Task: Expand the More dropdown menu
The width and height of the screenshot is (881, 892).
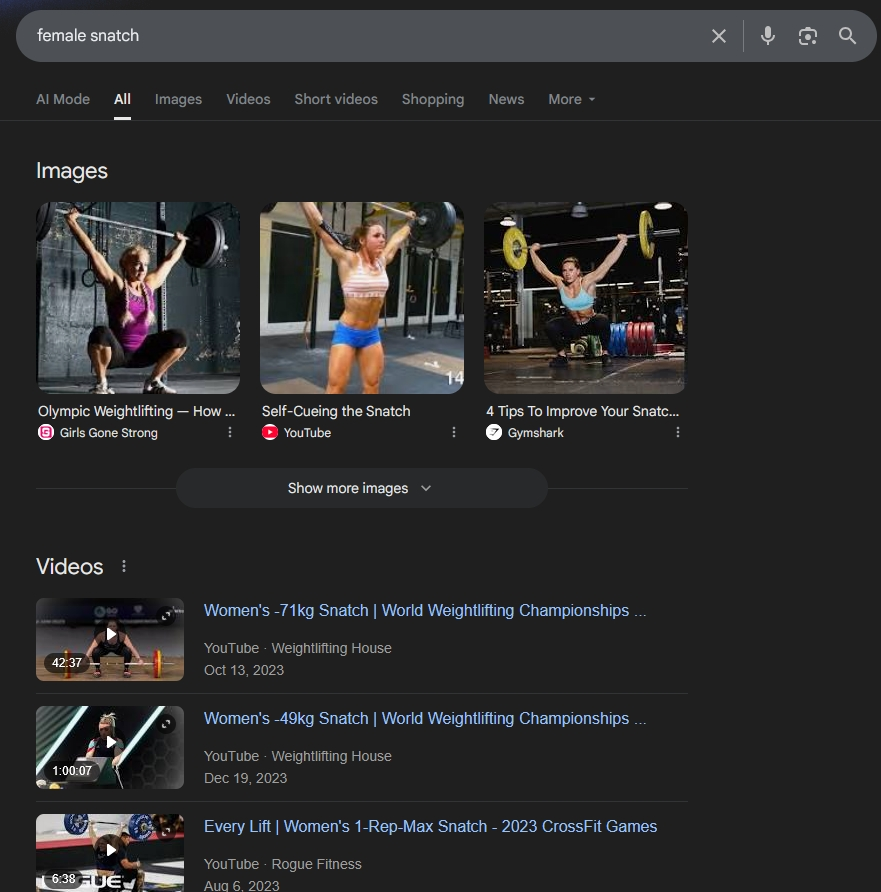Action: tap(572, 99)
